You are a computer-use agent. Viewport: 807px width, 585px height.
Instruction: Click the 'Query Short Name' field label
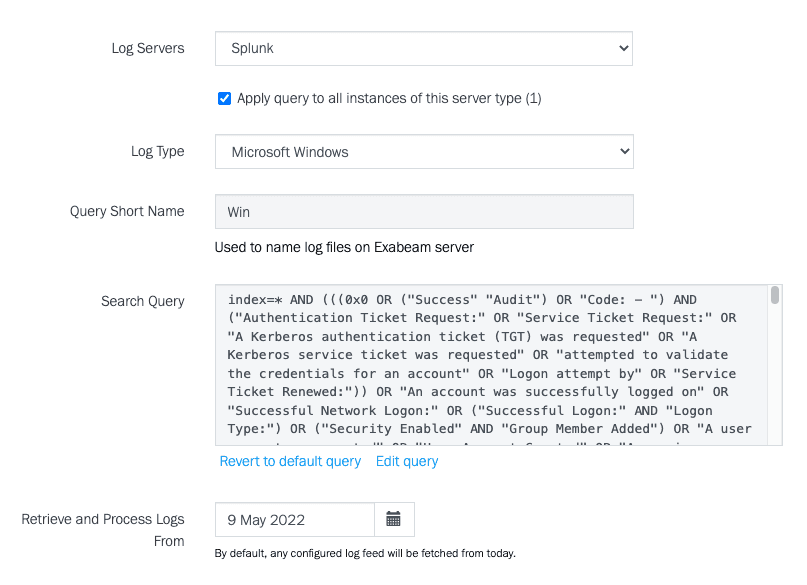point(127,211)
